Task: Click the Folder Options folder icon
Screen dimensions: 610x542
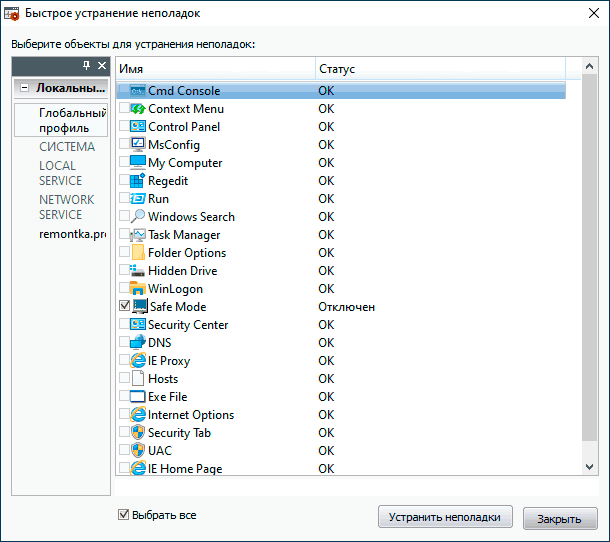Action: coord(138,253)
